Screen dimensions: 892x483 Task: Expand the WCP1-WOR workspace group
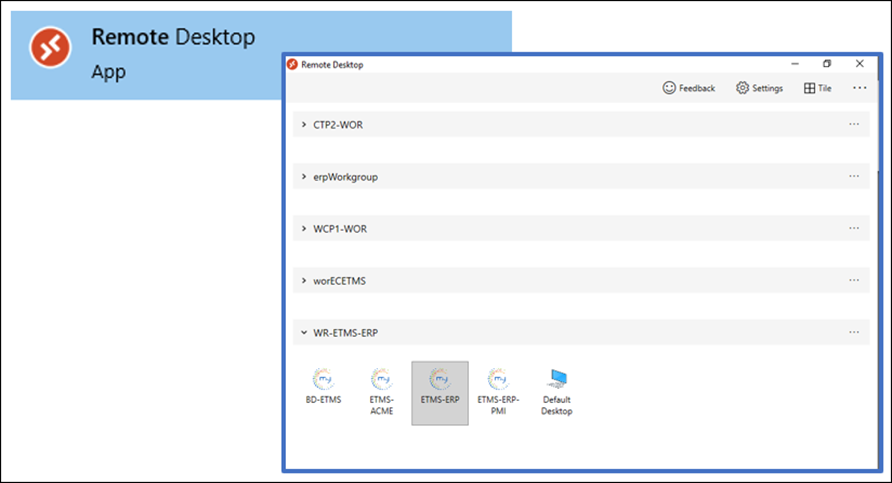coord(304,229)
